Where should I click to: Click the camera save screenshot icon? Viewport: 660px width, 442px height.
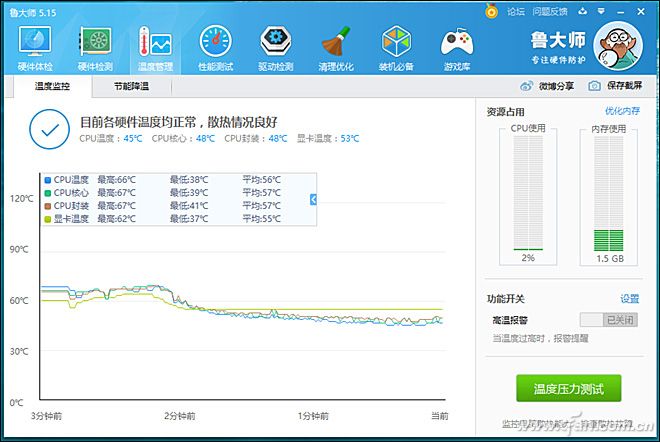coord(594,86)
